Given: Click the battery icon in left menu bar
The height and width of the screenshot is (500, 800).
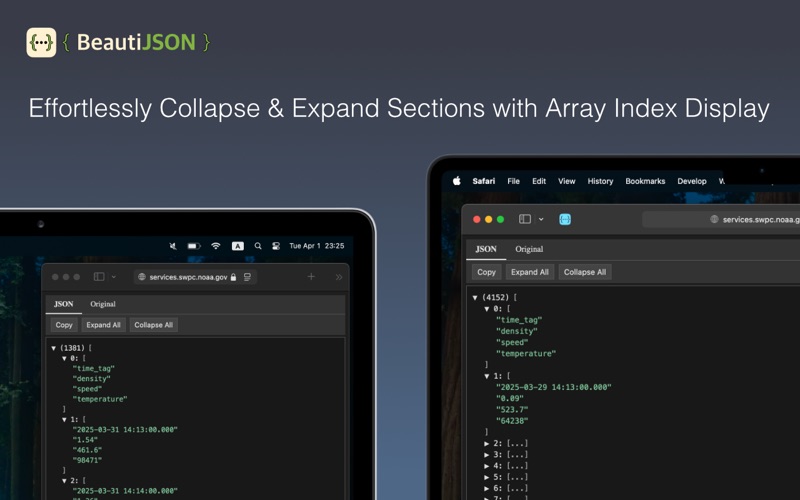Looking at the screenshot, I should 194,246.
